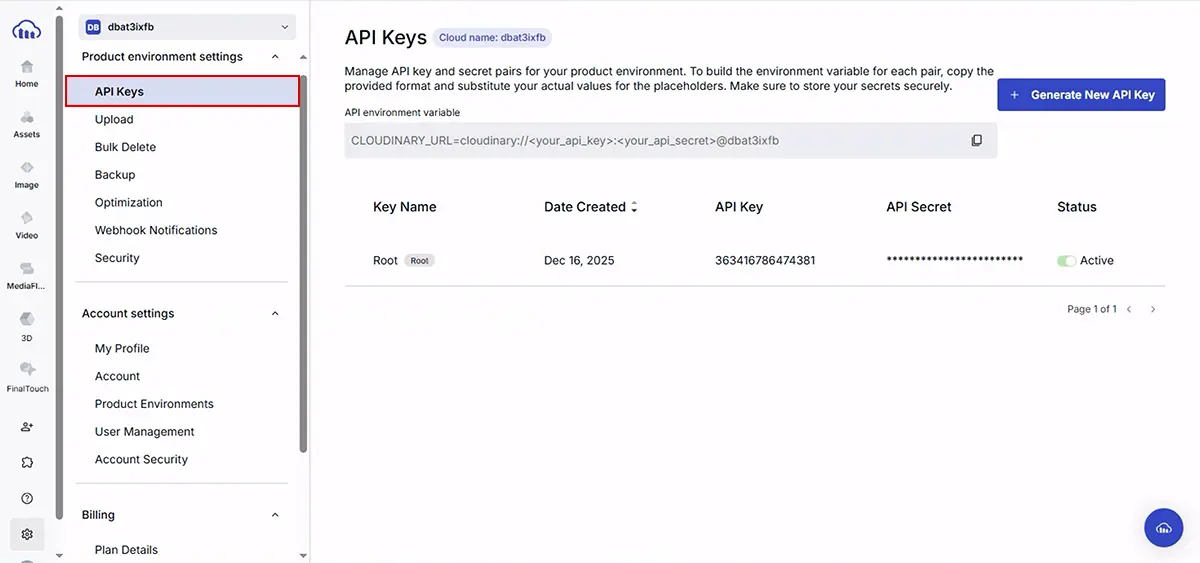
Task: Click the invite user icon
Action: (x=27, y=426)
